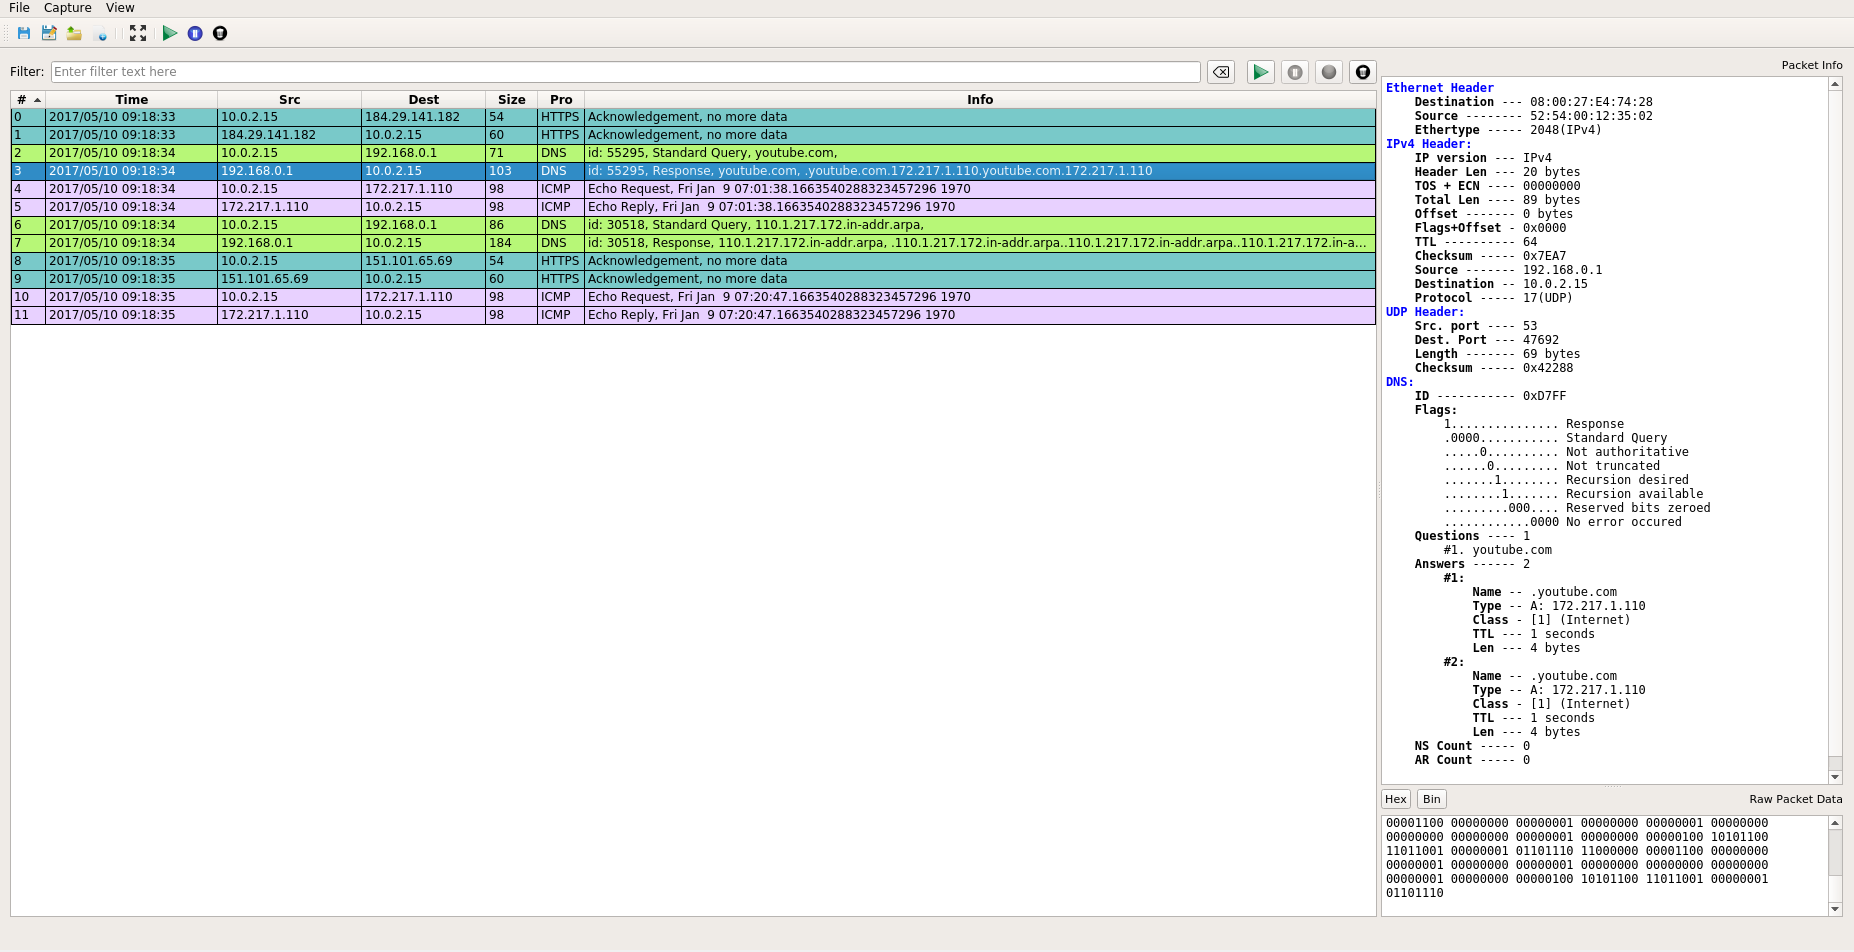The height and width of the screenshot is (952, 1854).
Task: Select packet 7 DNS response size 184
Action: (x=693, y=243)
